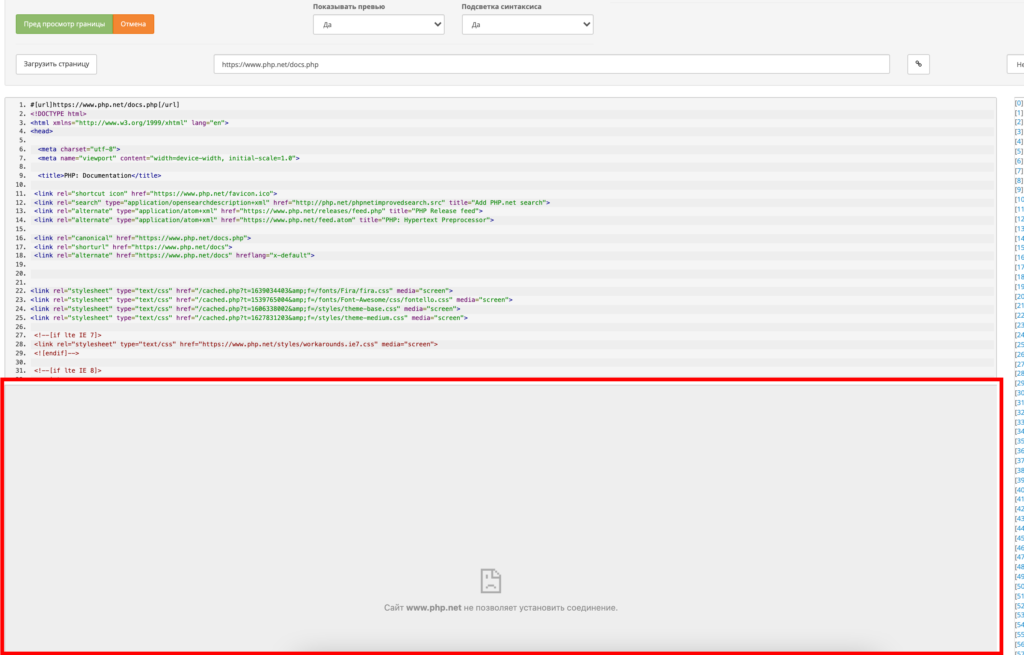The width and height of the screenshot is (1024, 655).
Task: Click the Подсветка синтаксиса label
Action: pyautogui.click(x=502, y=7)
